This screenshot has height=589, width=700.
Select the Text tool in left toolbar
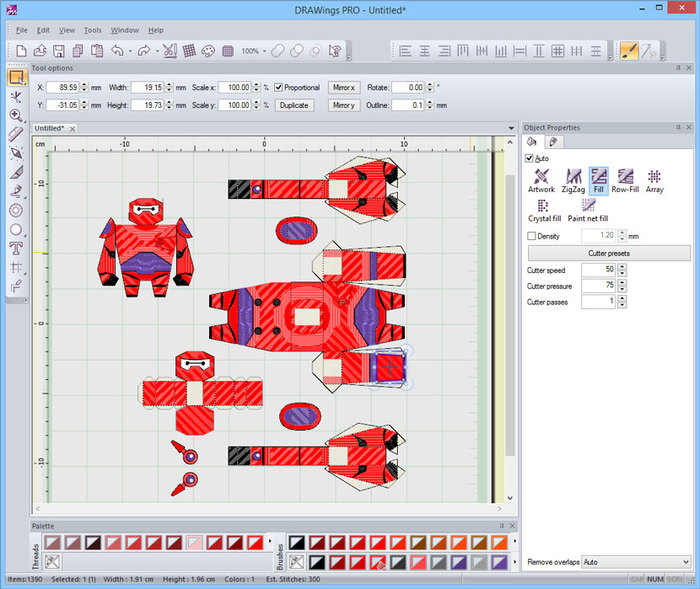click(x=16, y=248)
